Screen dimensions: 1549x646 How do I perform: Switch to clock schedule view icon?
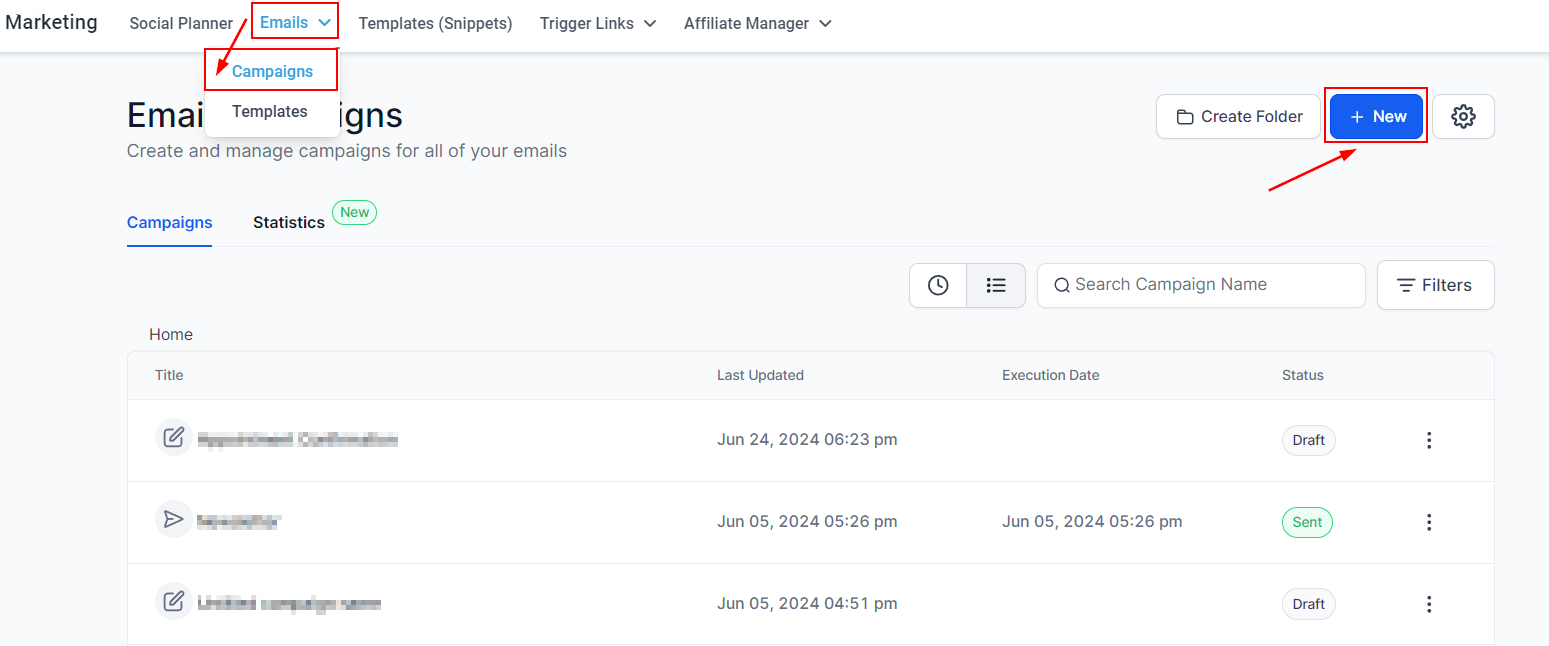pos(938,285)
